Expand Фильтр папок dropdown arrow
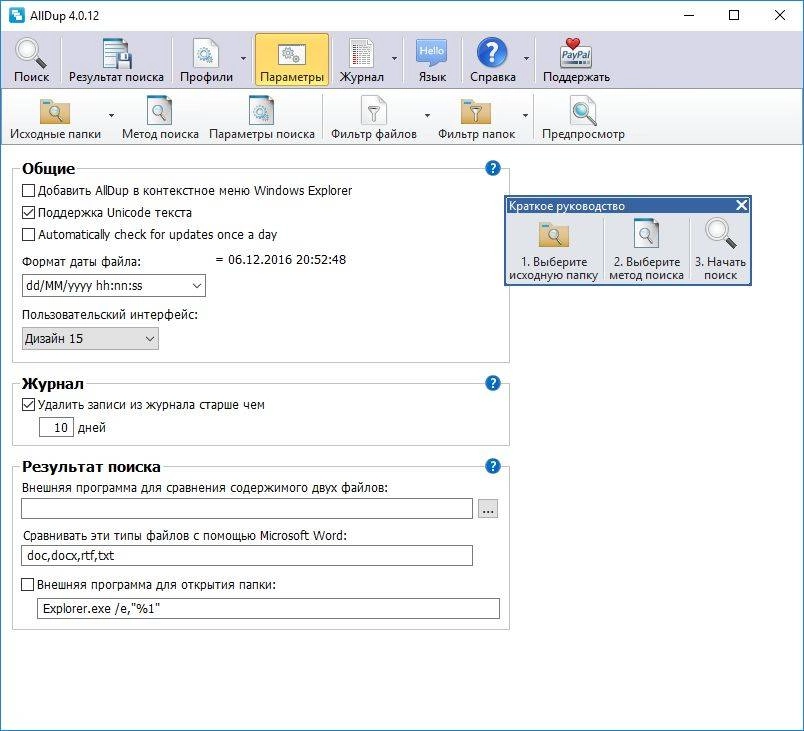The width and height of the screenshot is (804, 731). [525, 116]
